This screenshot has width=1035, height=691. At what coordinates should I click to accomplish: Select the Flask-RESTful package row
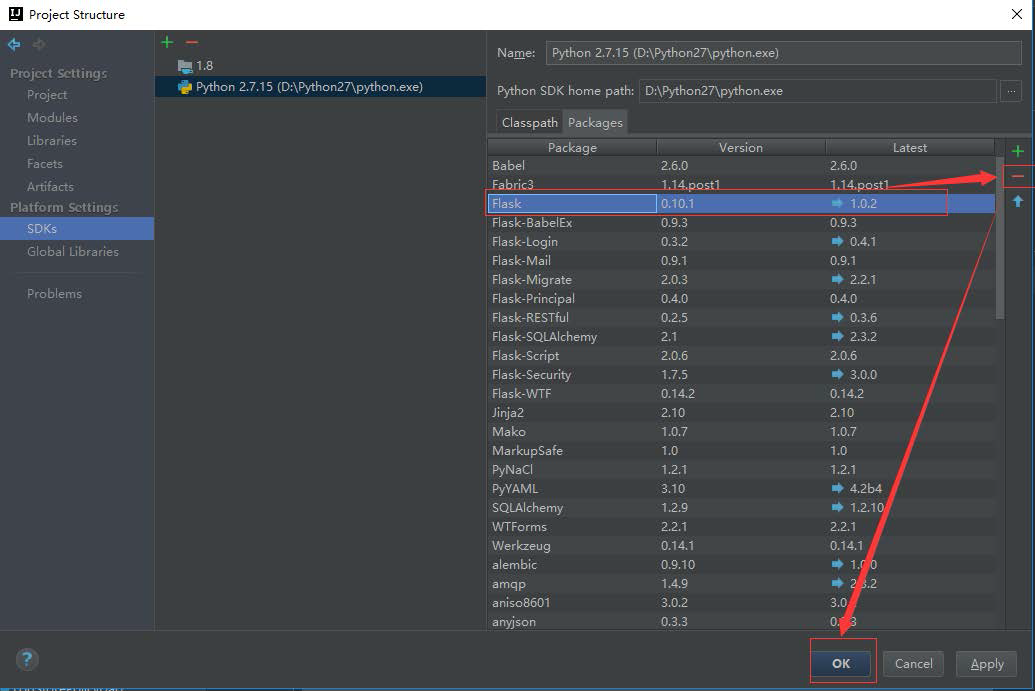click(x=741, y=318)
